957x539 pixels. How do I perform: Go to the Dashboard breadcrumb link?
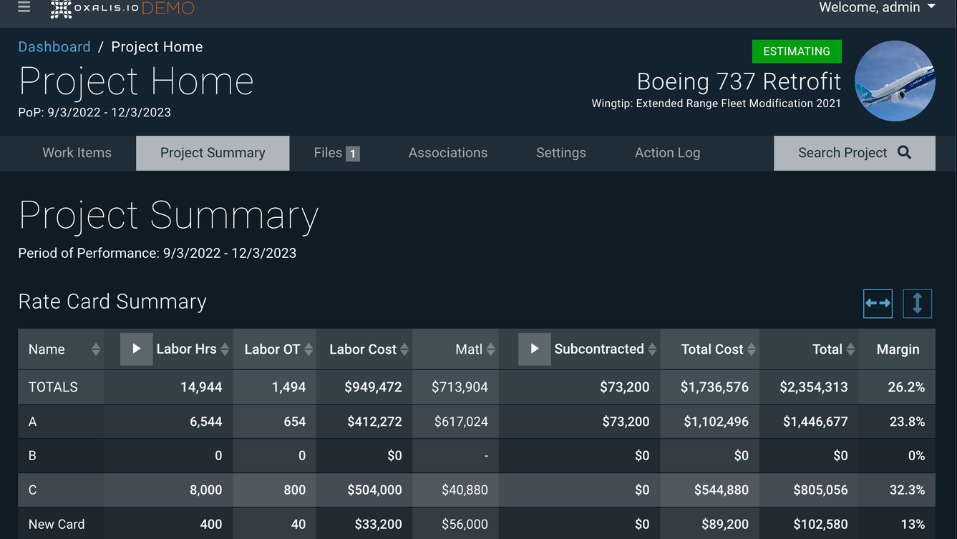[x=54, y=47]
